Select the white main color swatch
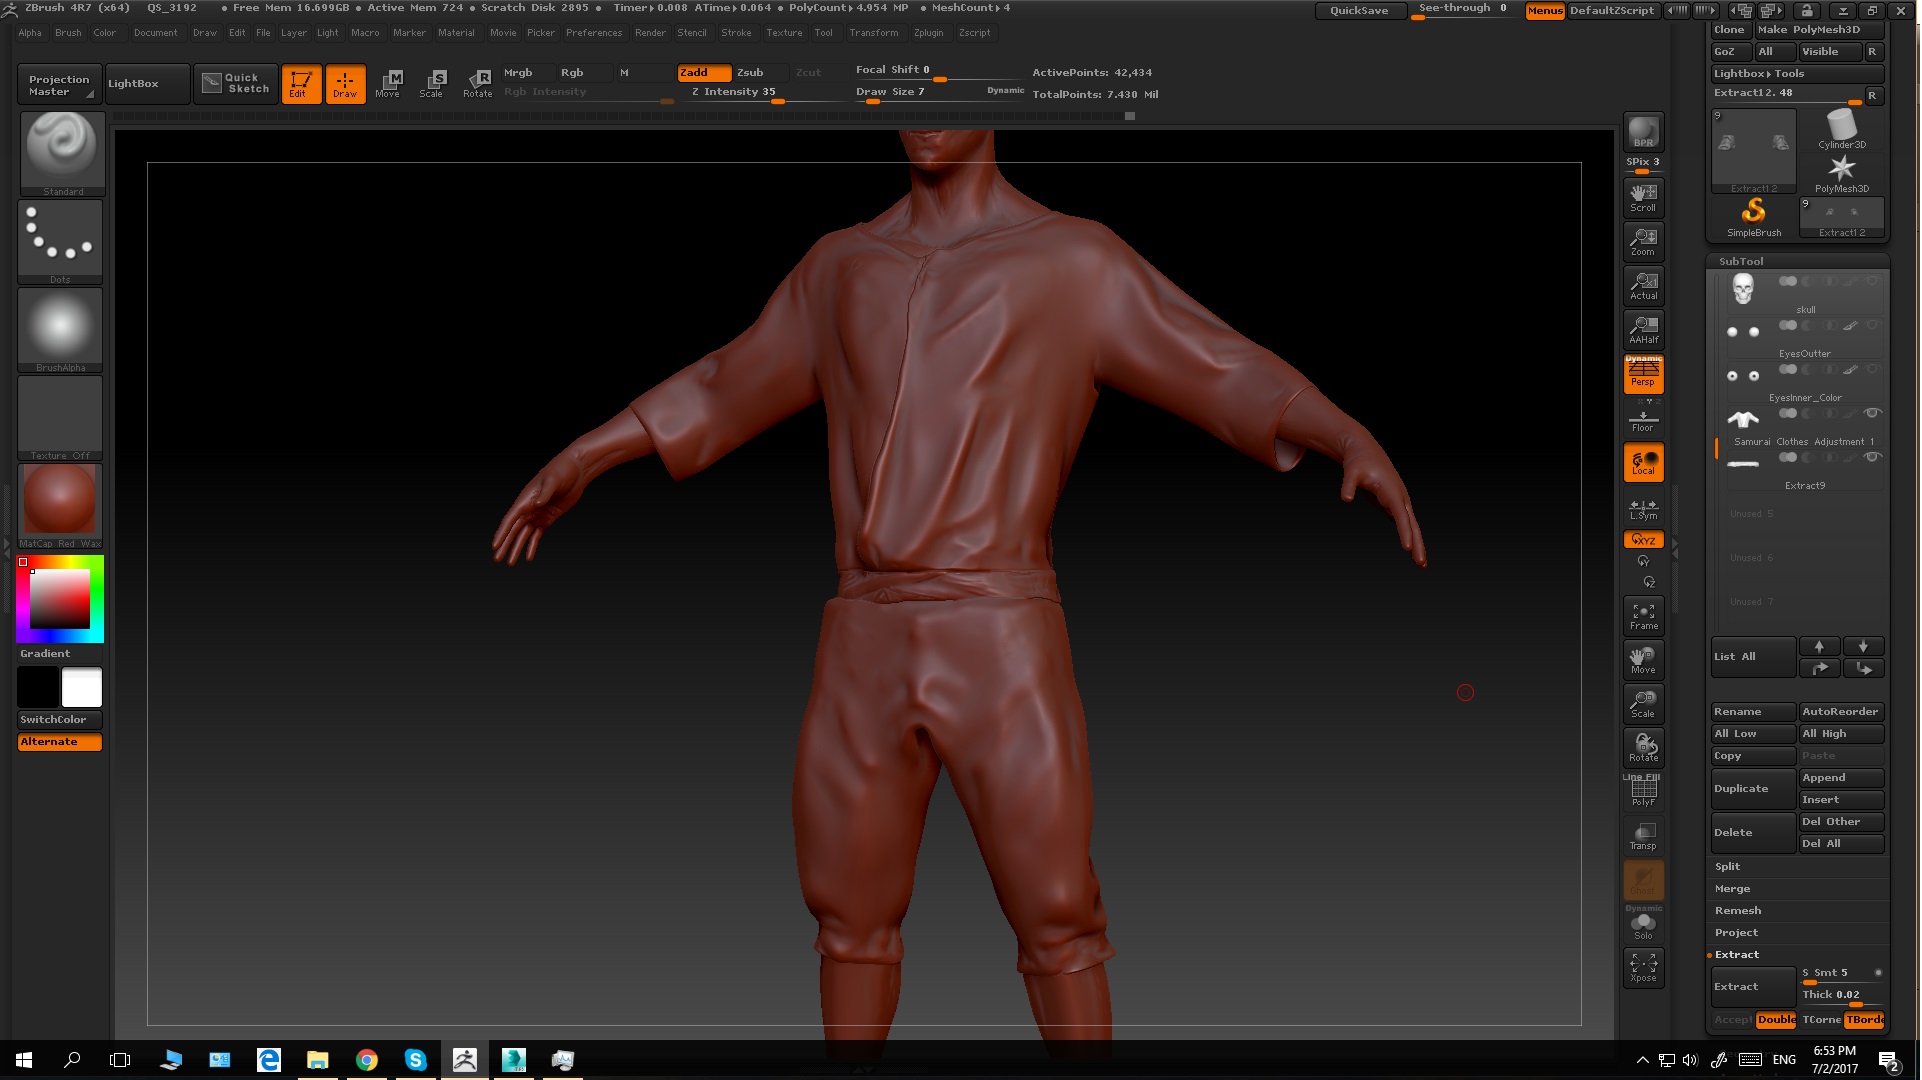 tap(82, 688)
